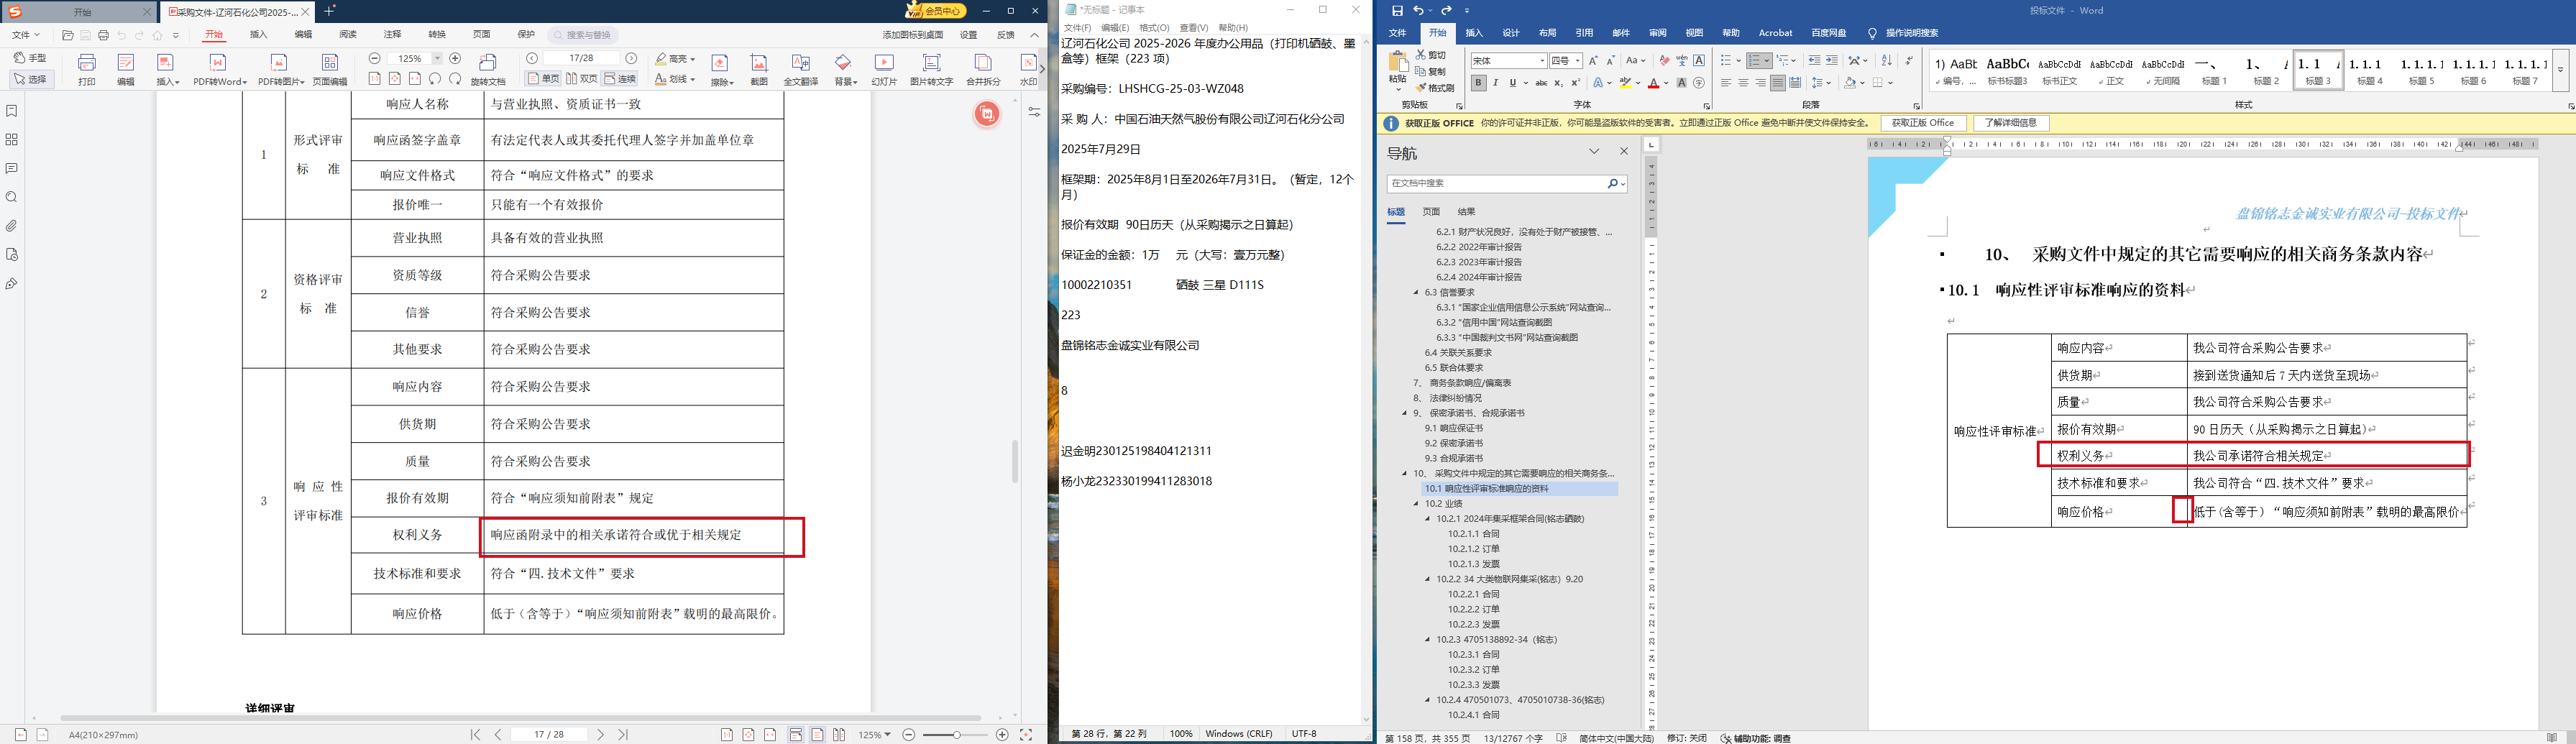The width and height of the screenshot is (2576, 744).
Task: Open 页面编辑 page editing tool
Action: 330,68
